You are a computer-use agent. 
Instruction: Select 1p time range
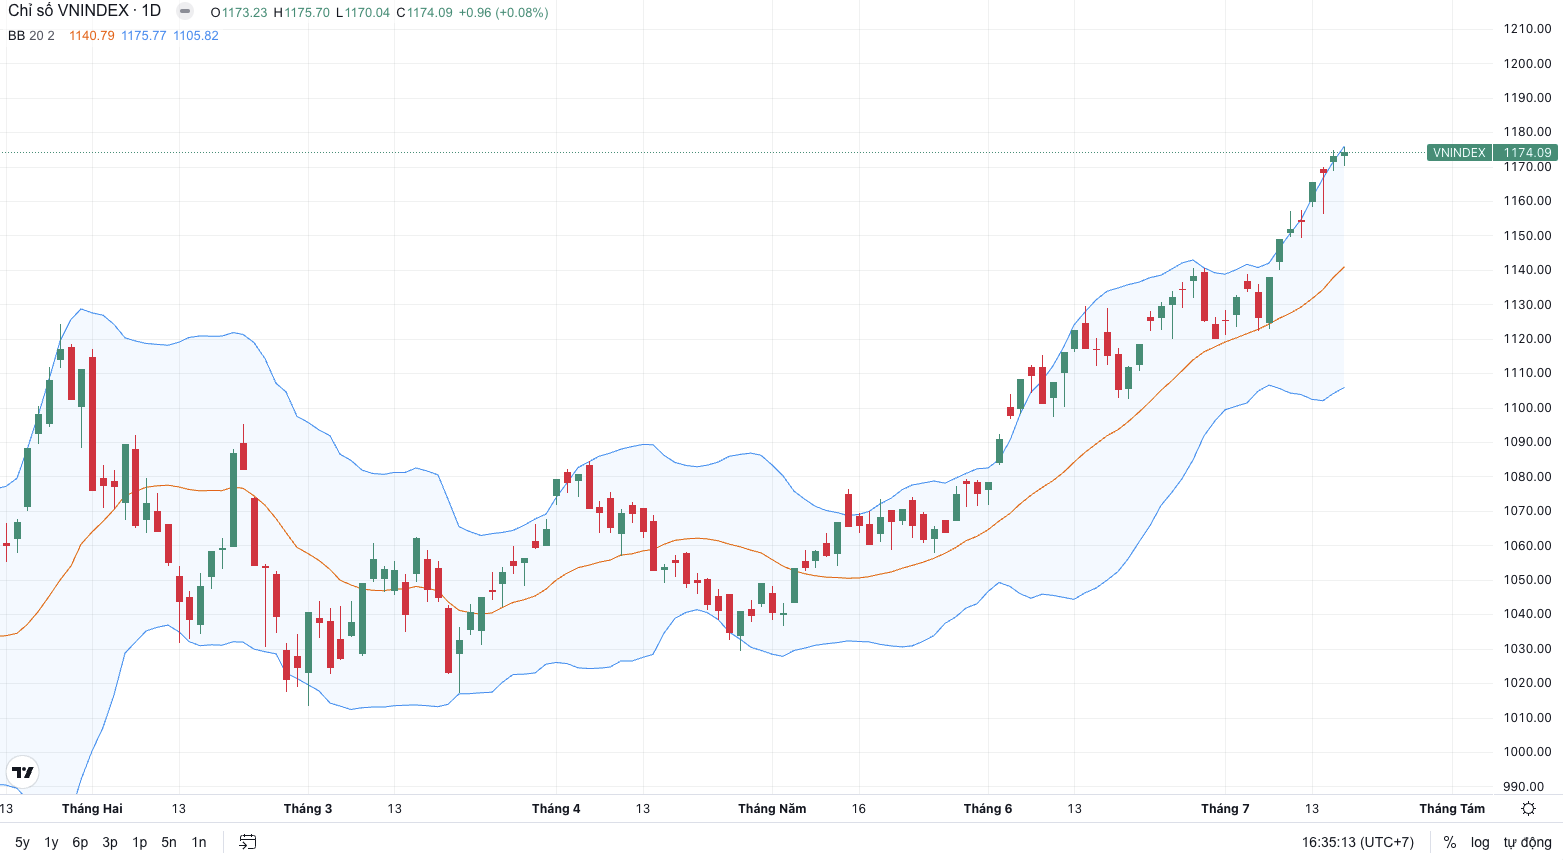140,842
